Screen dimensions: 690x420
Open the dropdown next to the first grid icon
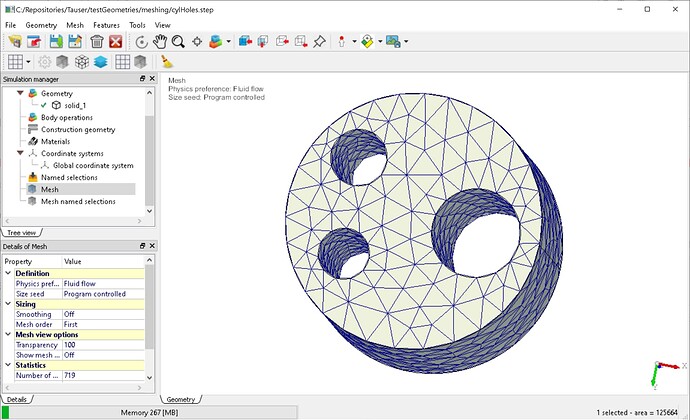click(x=28, y=62)
